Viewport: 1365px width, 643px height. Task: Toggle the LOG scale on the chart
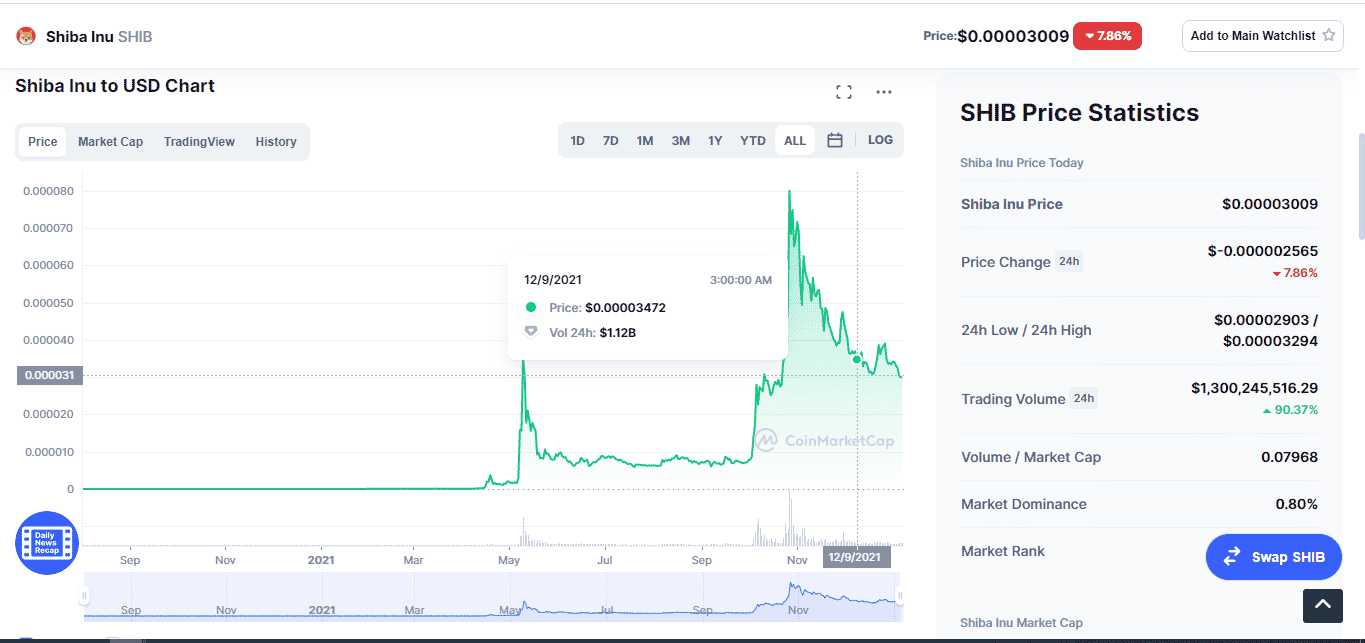[880, 140]
